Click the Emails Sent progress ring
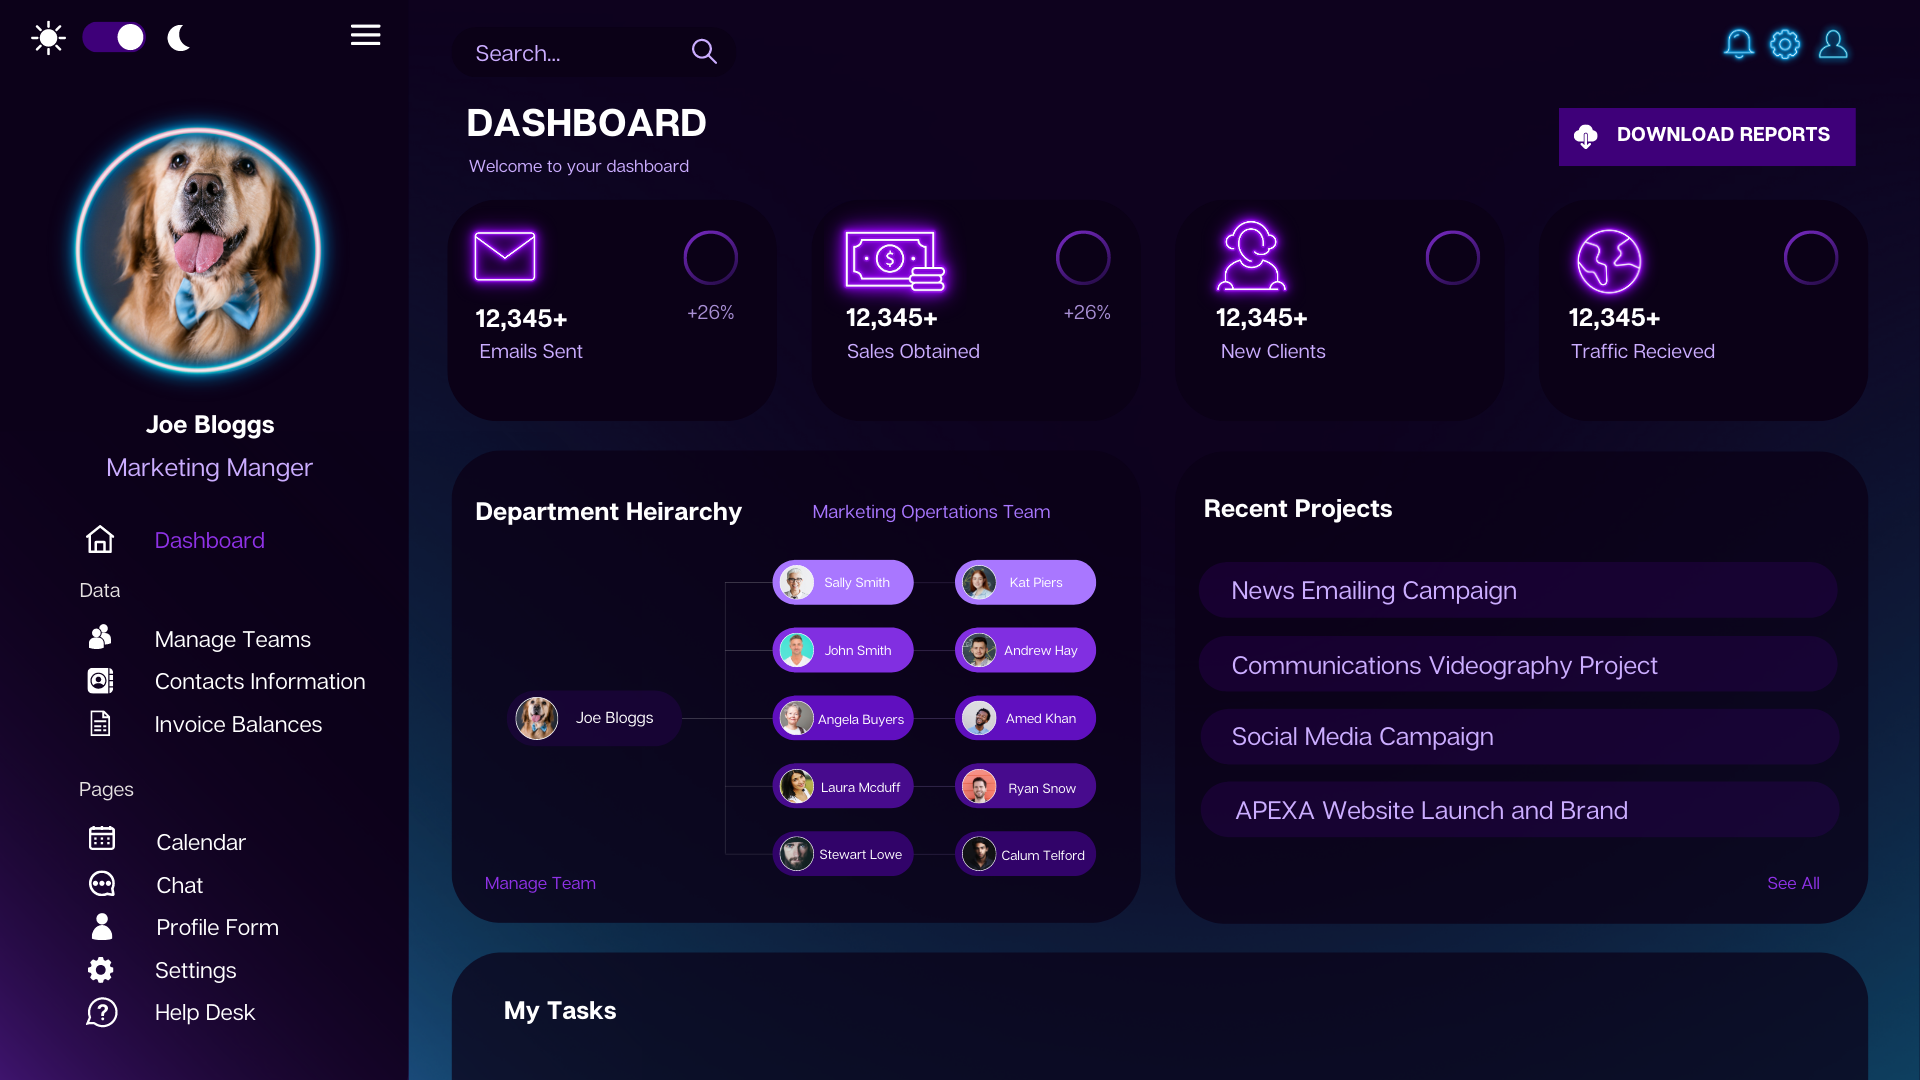 click(711, 258)
